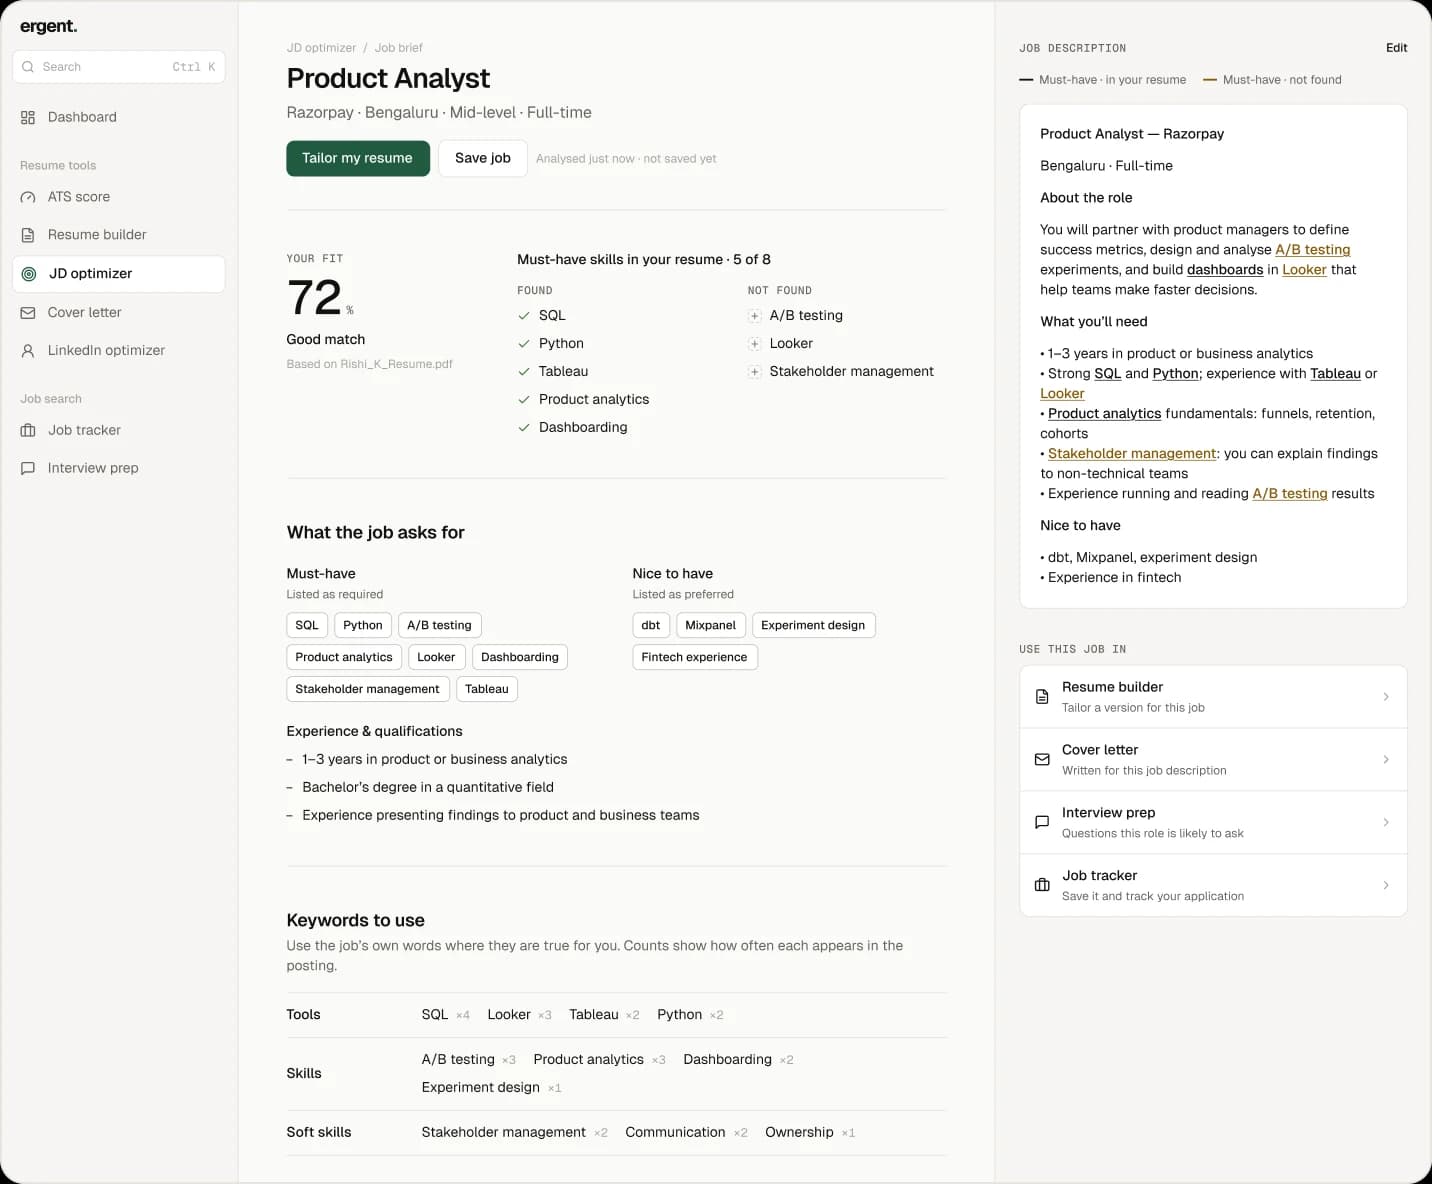This screenshot has width=1432, height=1184.
Task: Add the missing A/B testing skill via plus icon
Action: click(x=755, y=316)
